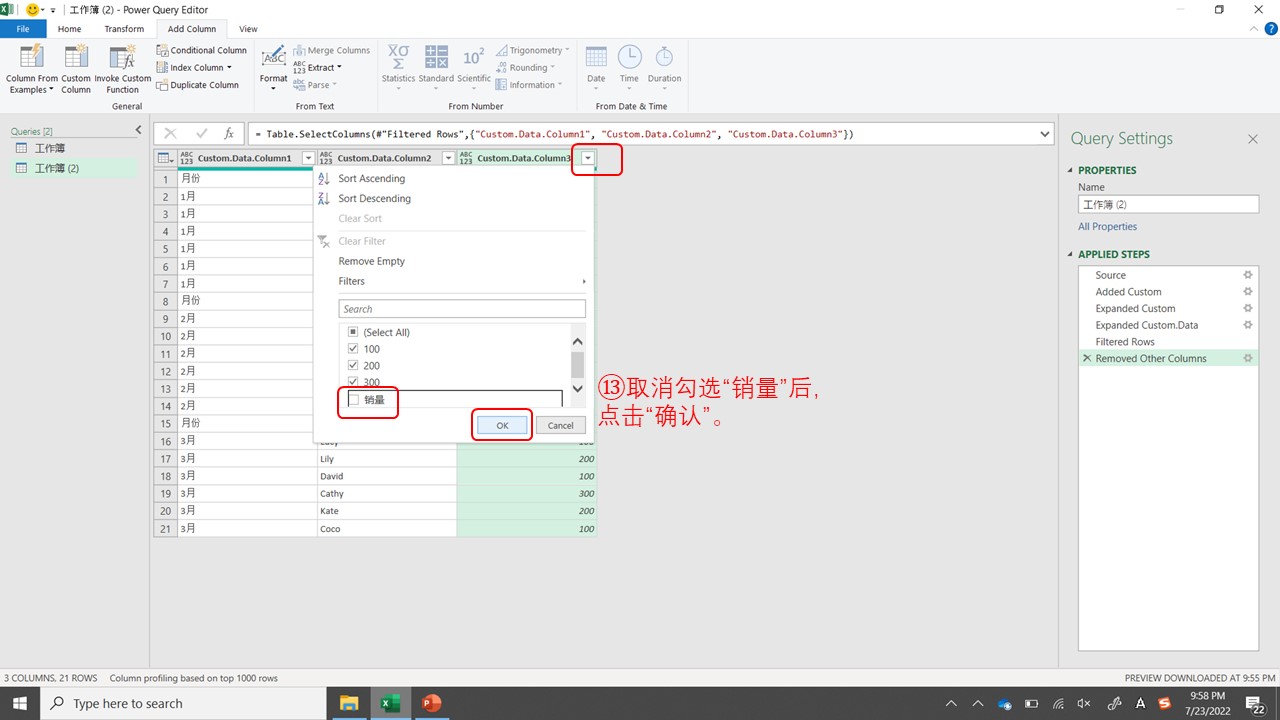Click the filter Search box

[x=462, y=309]
